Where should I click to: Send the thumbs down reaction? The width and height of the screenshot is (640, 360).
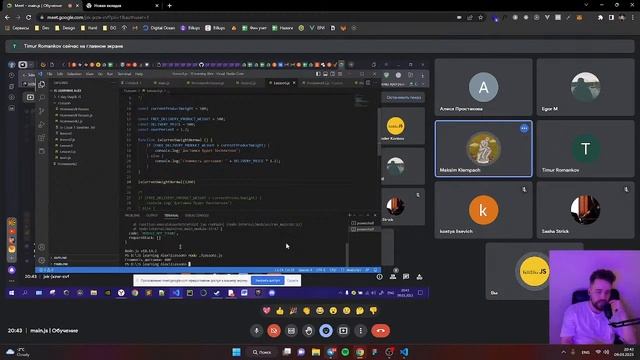point(373,311)
